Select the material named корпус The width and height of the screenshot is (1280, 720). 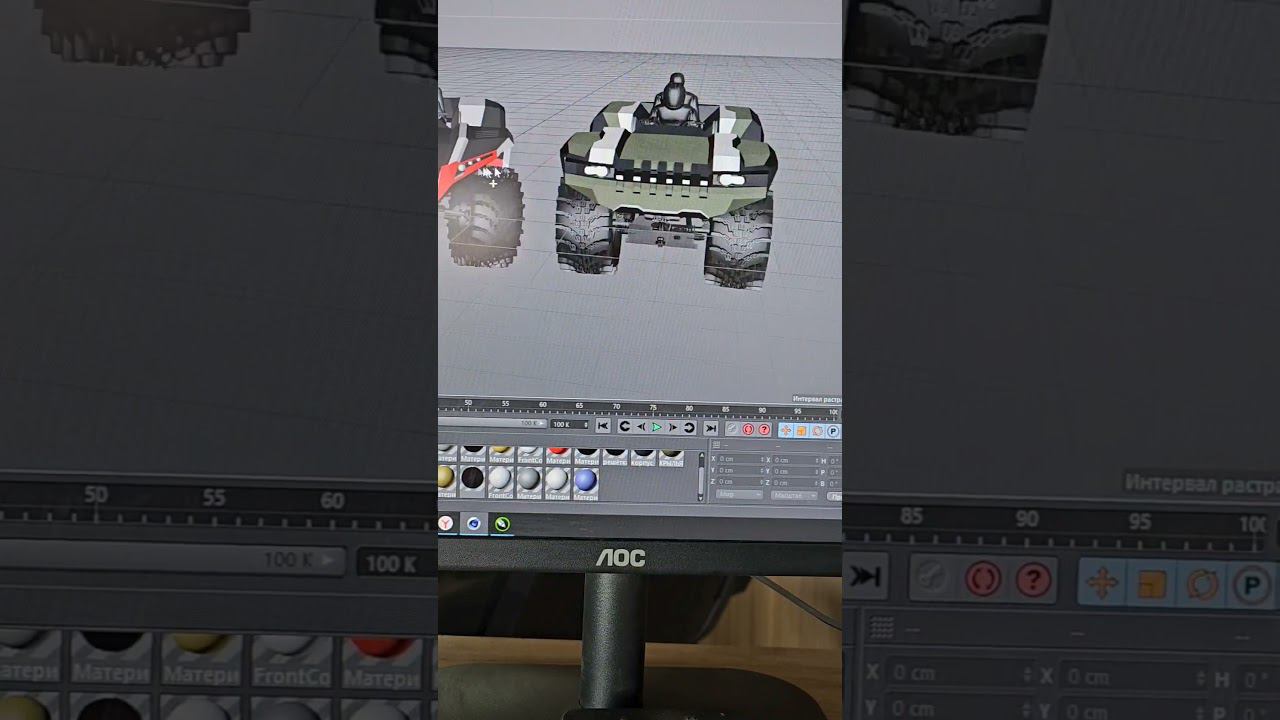coord(643,456)
